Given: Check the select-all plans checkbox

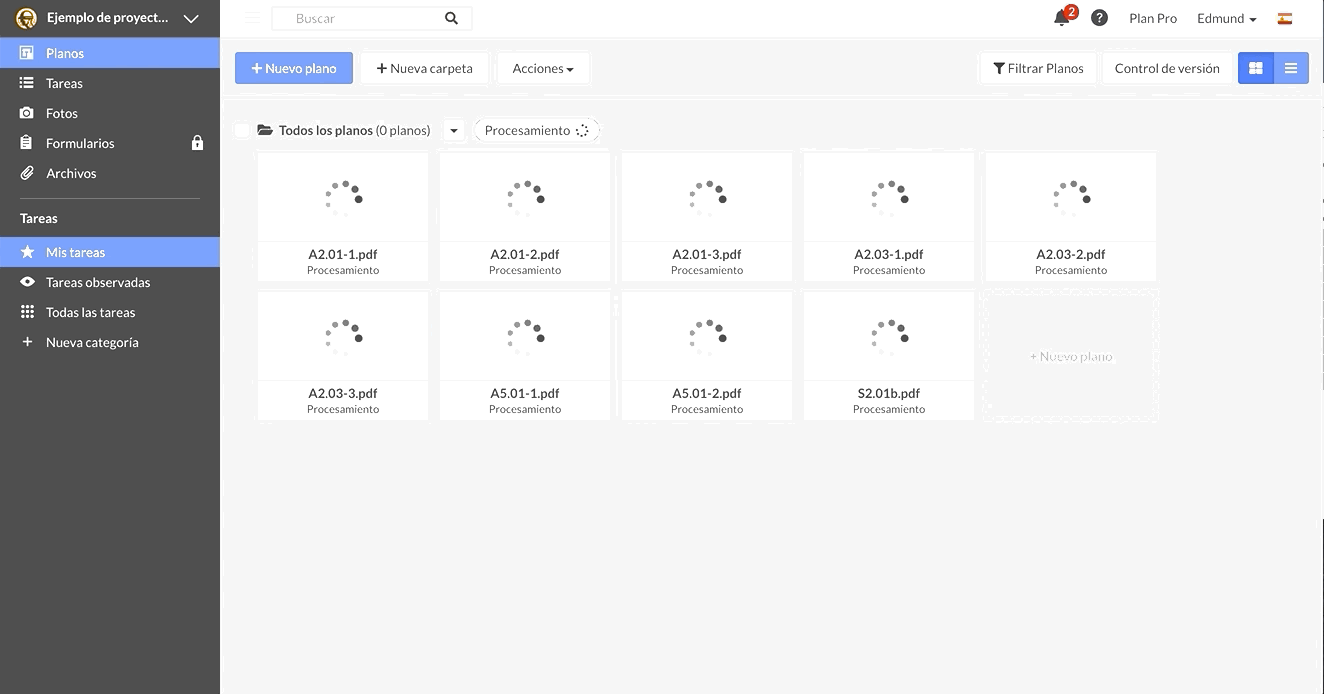Looking at the screenshot, I should point(241,129).
